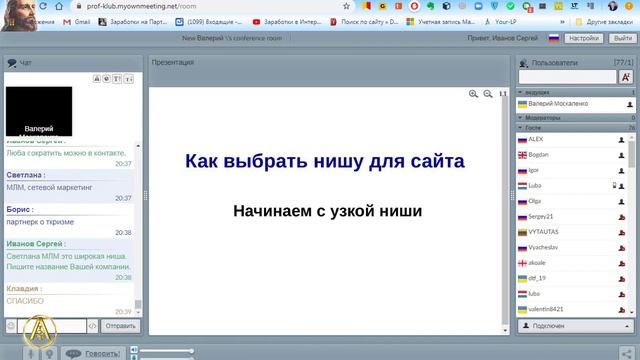
Task: Select guest valentin8421 in users list
Action: coord(571,309)
